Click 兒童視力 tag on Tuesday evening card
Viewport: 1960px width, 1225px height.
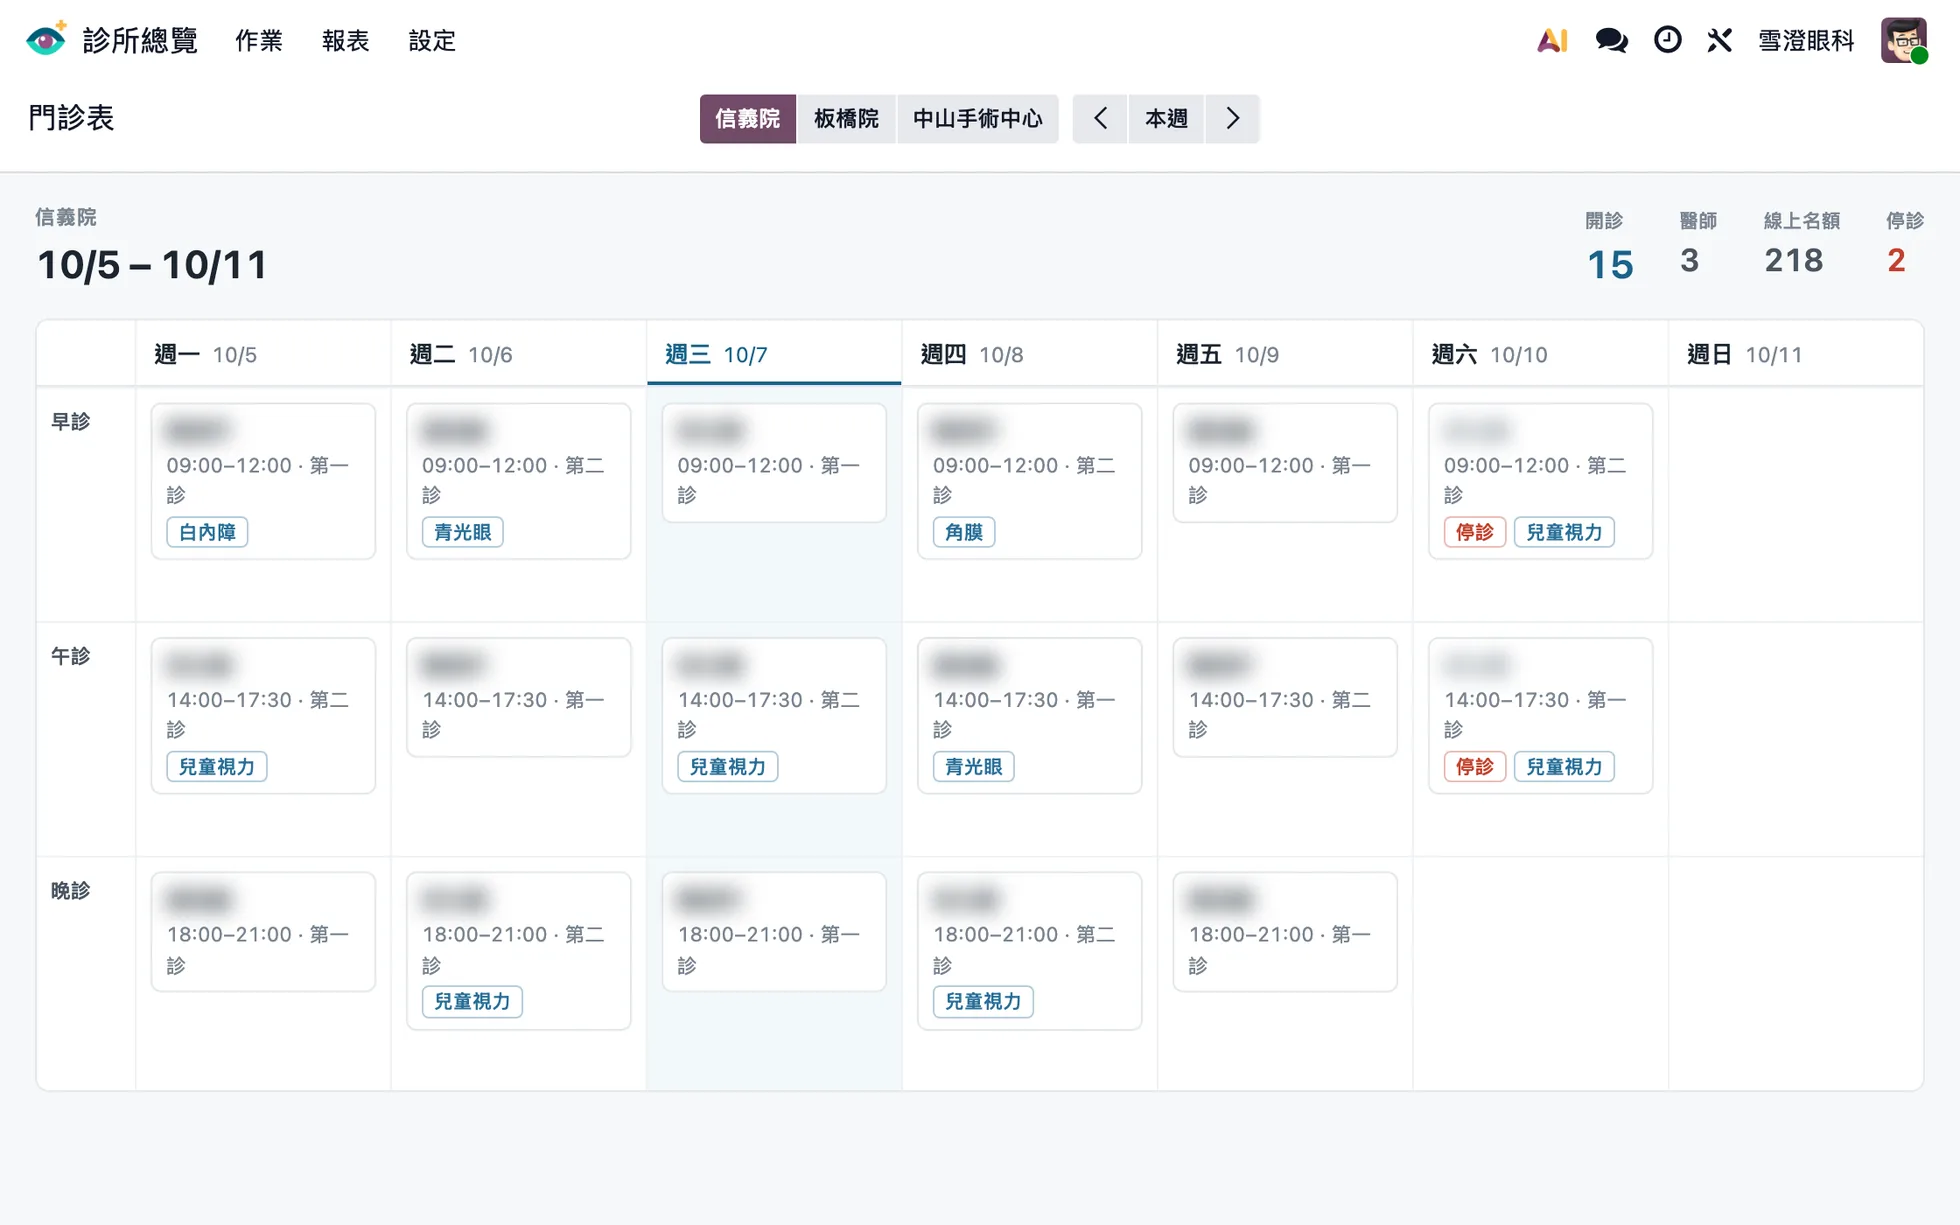click(x=472, y=1001)
